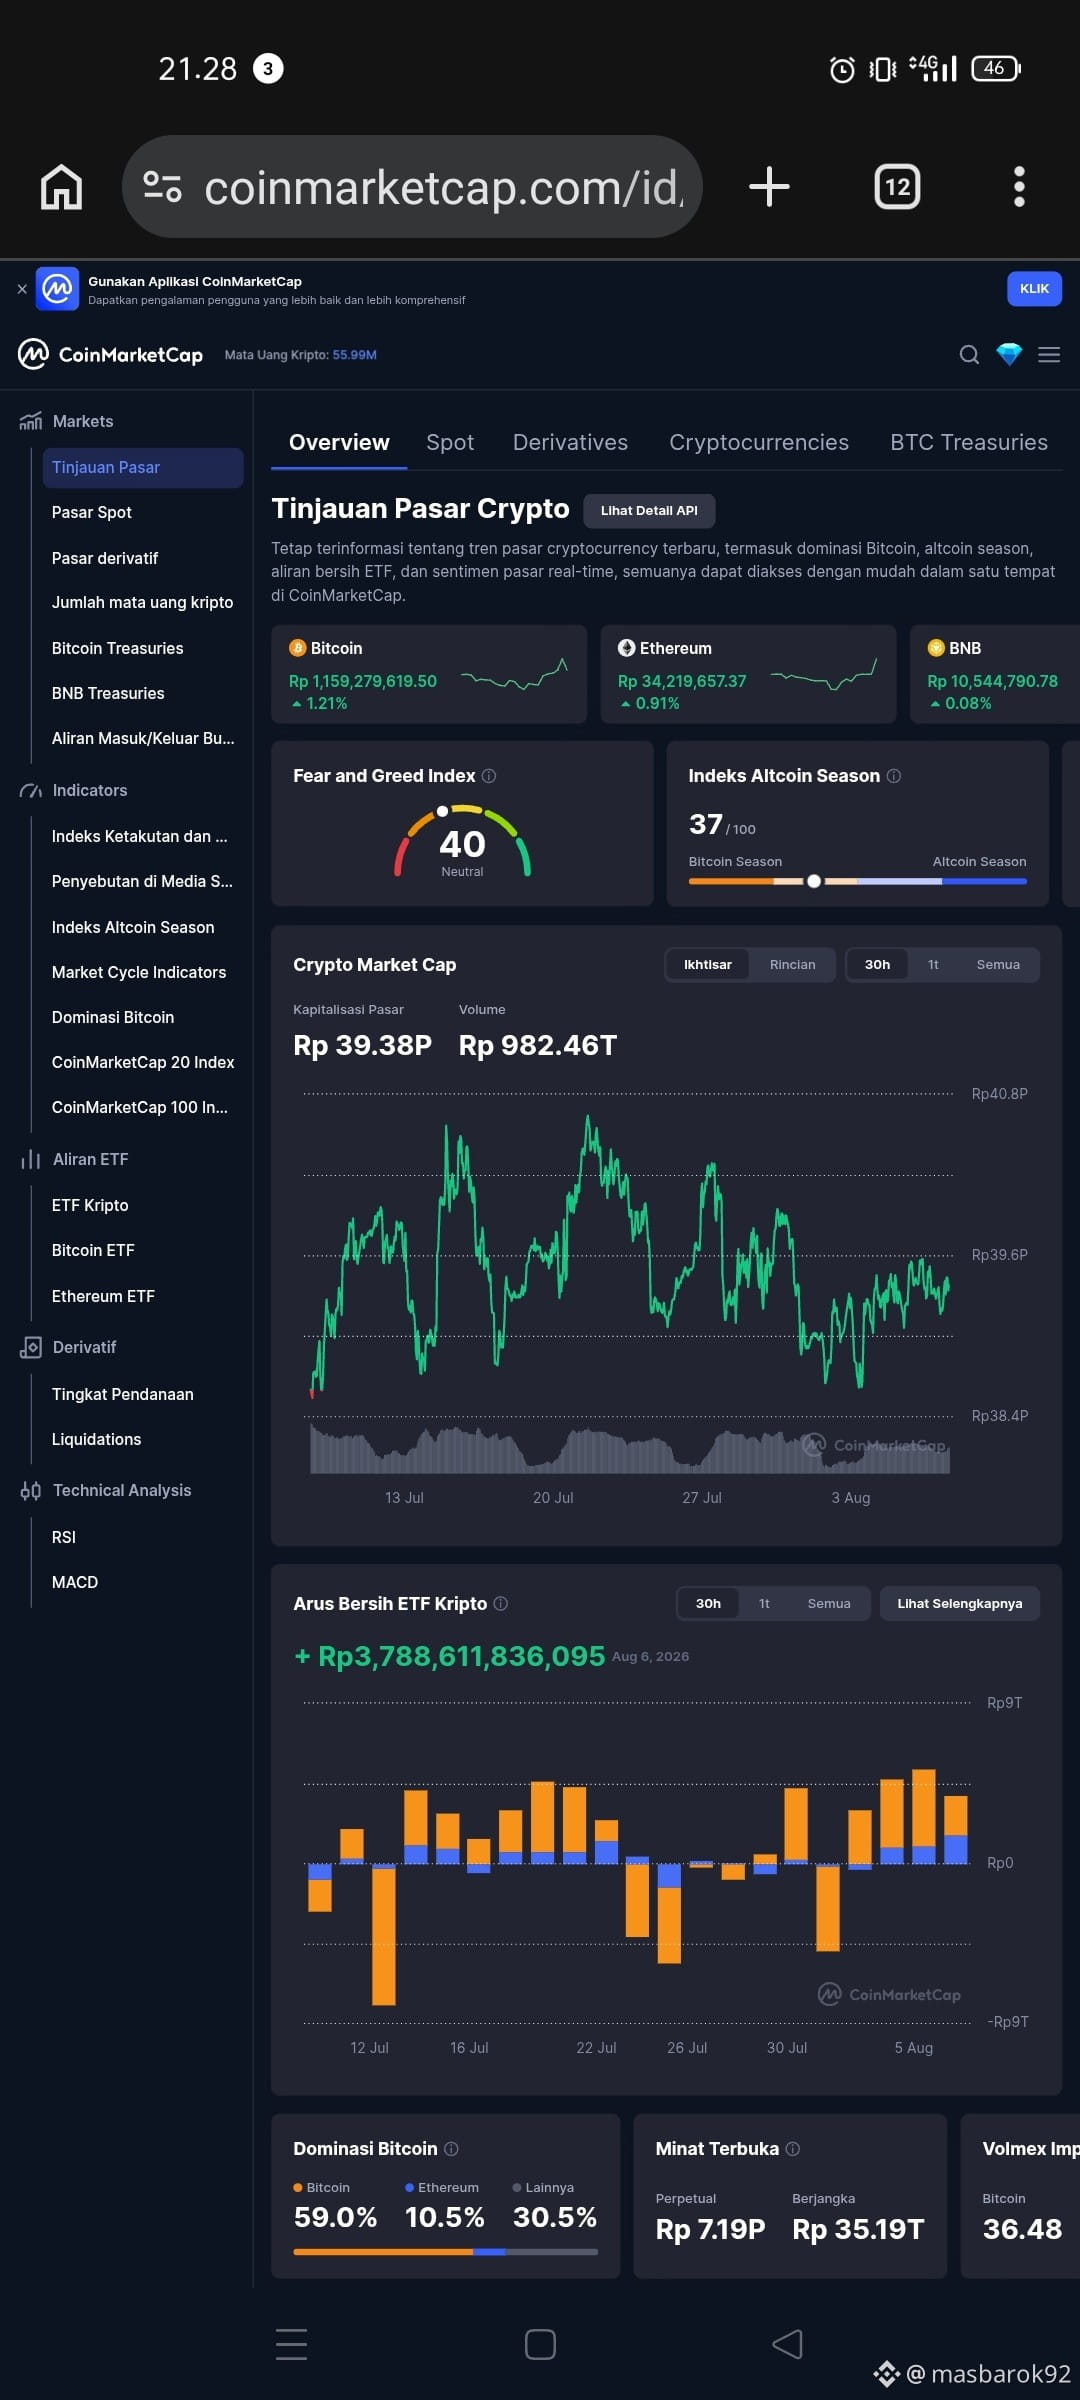This screenshot has width=1080, height=2400.
Task: Tap the Android home square button
Action: [540, 2344]
